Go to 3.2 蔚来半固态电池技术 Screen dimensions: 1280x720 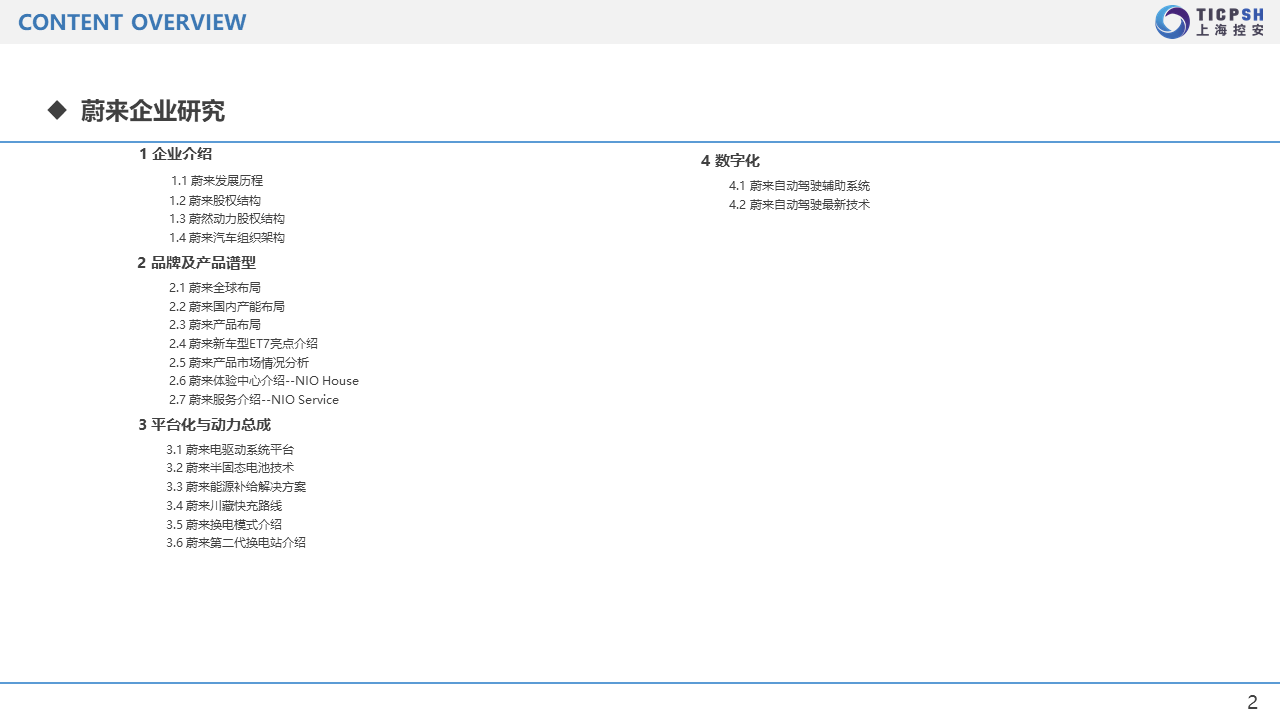(230, 468)
